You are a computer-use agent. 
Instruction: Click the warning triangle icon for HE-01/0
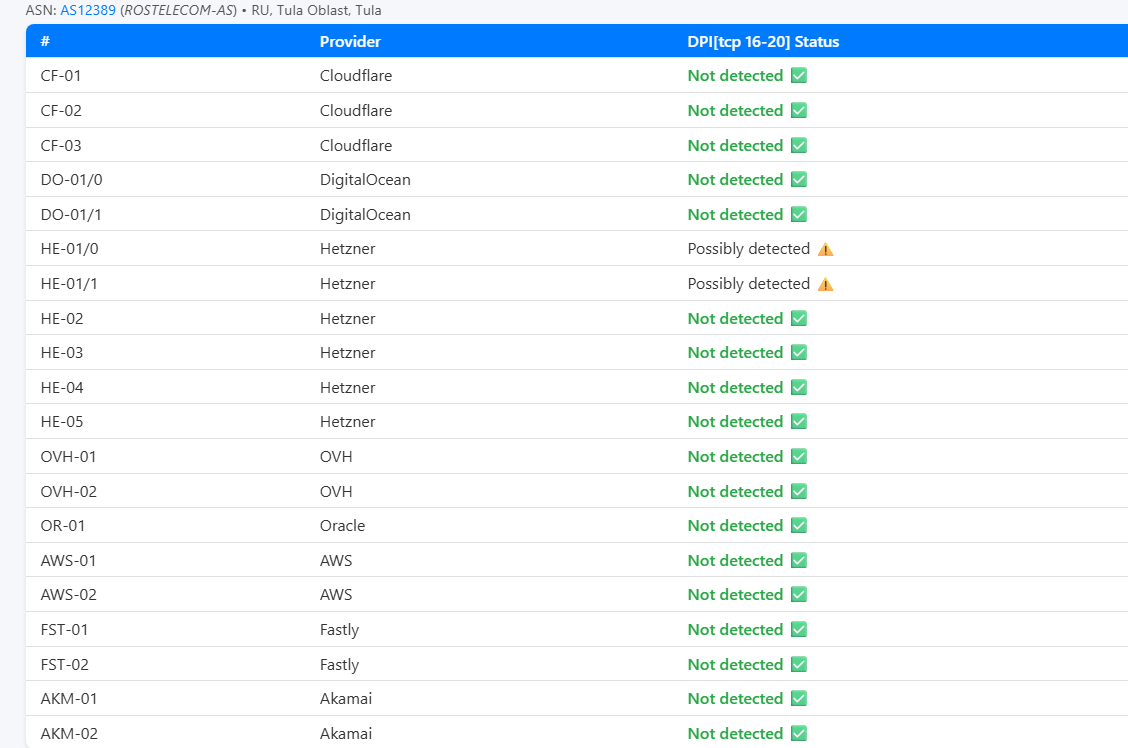[825, 249]
